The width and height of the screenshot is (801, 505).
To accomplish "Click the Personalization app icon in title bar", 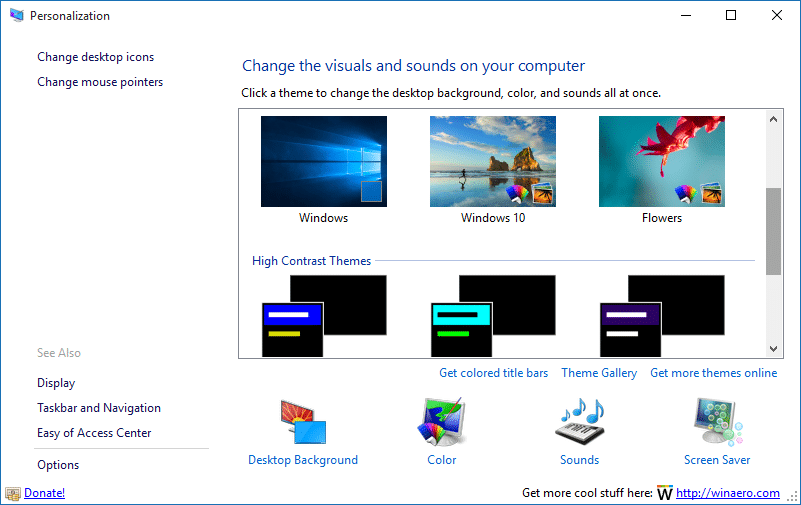I will (16, 15).
